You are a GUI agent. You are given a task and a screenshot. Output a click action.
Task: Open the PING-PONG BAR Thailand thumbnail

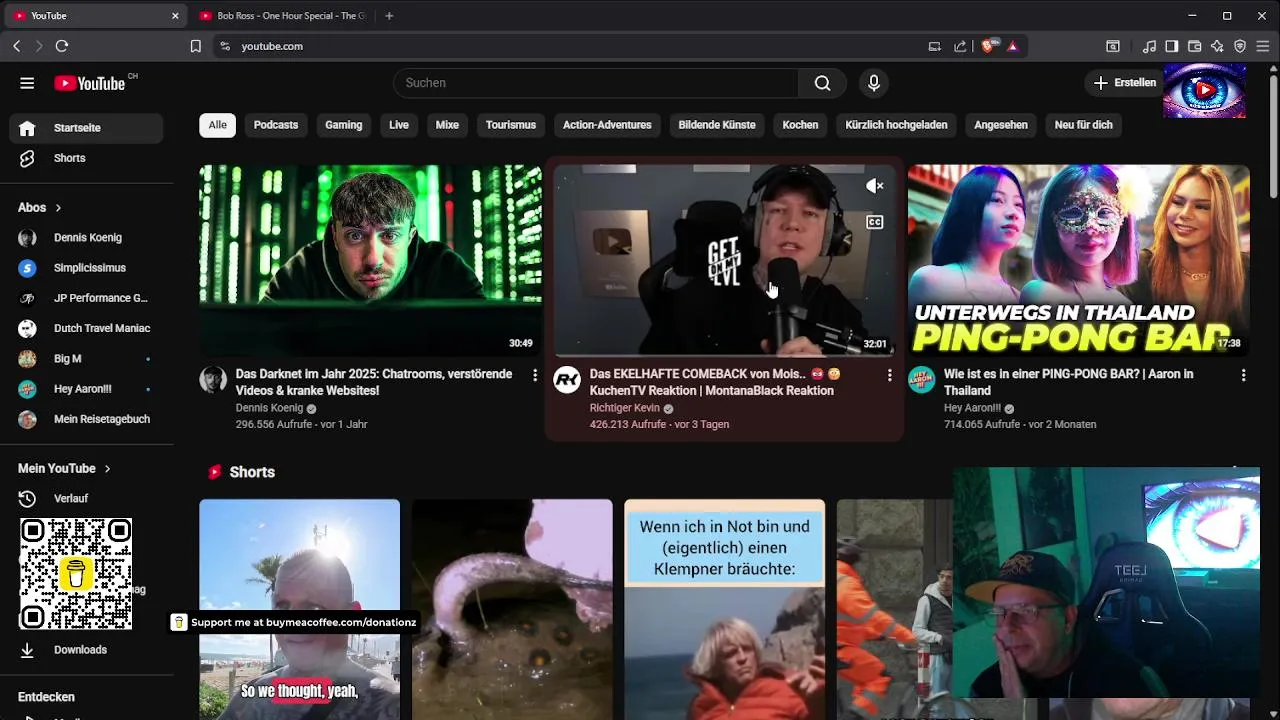tap(1078, 260)
